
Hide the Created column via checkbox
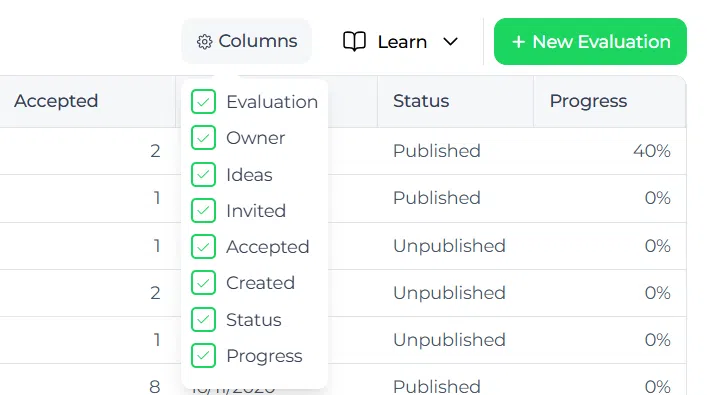[203, 283]
